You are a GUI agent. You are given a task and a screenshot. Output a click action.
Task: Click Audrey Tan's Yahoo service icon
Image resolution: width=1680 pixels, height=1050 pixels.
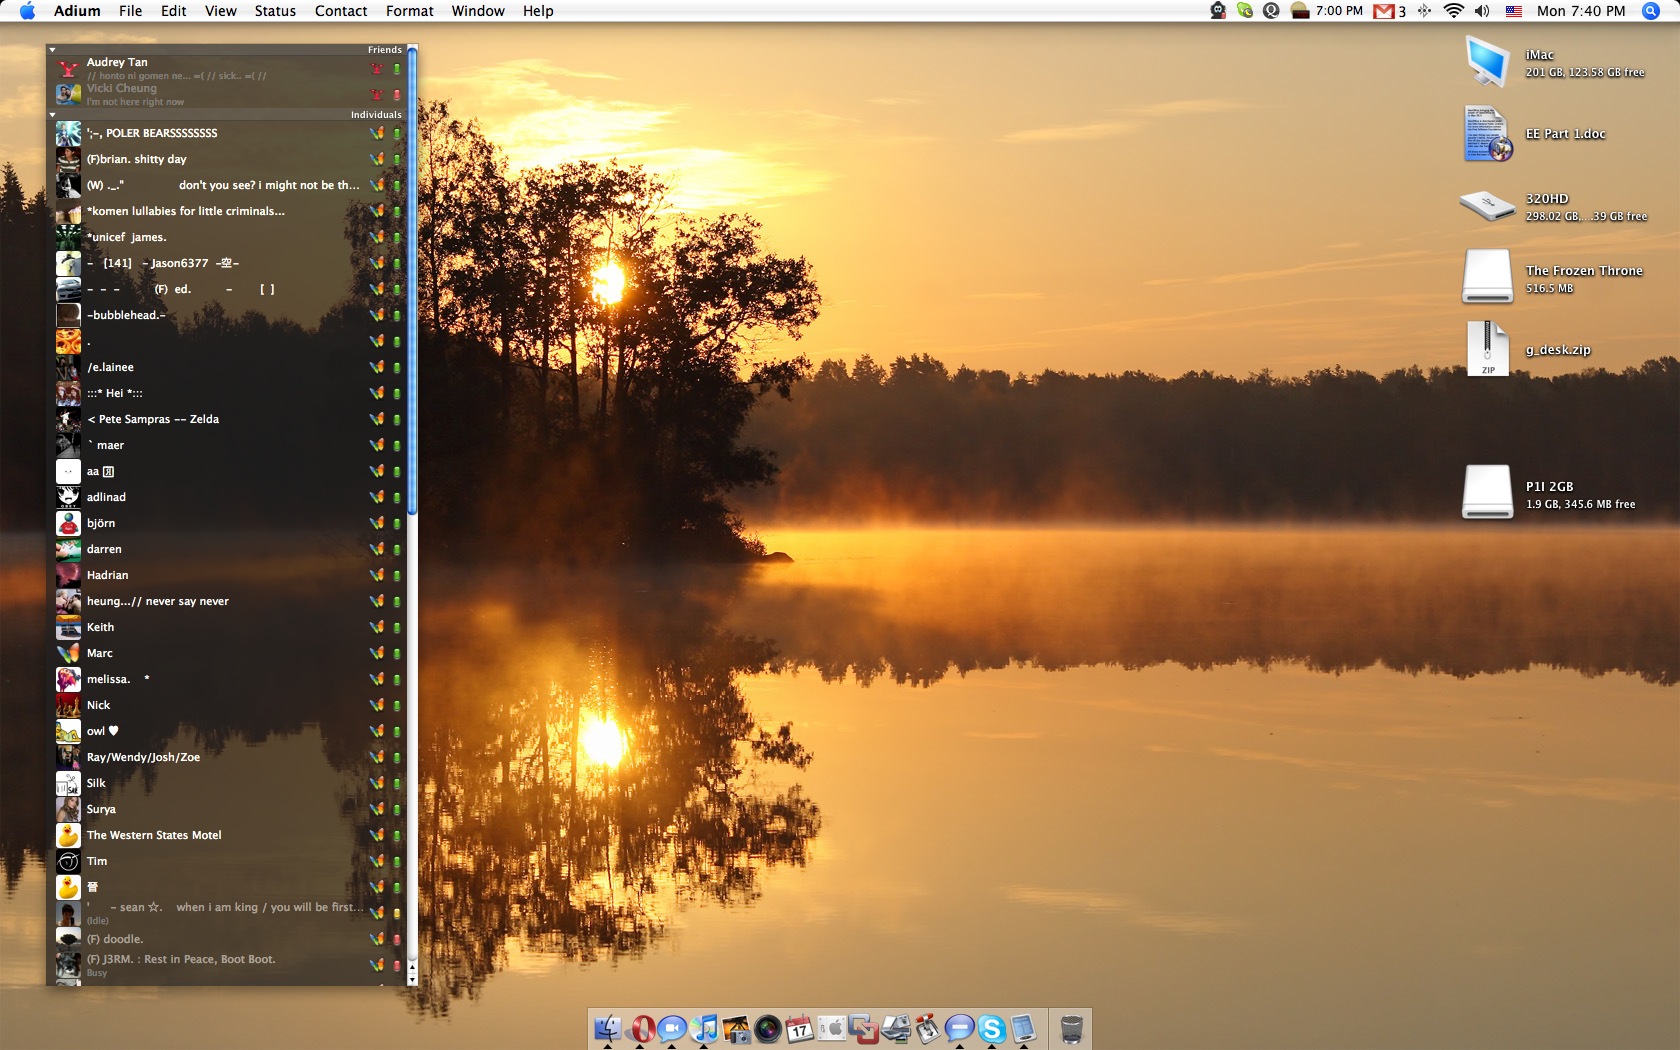377,69
